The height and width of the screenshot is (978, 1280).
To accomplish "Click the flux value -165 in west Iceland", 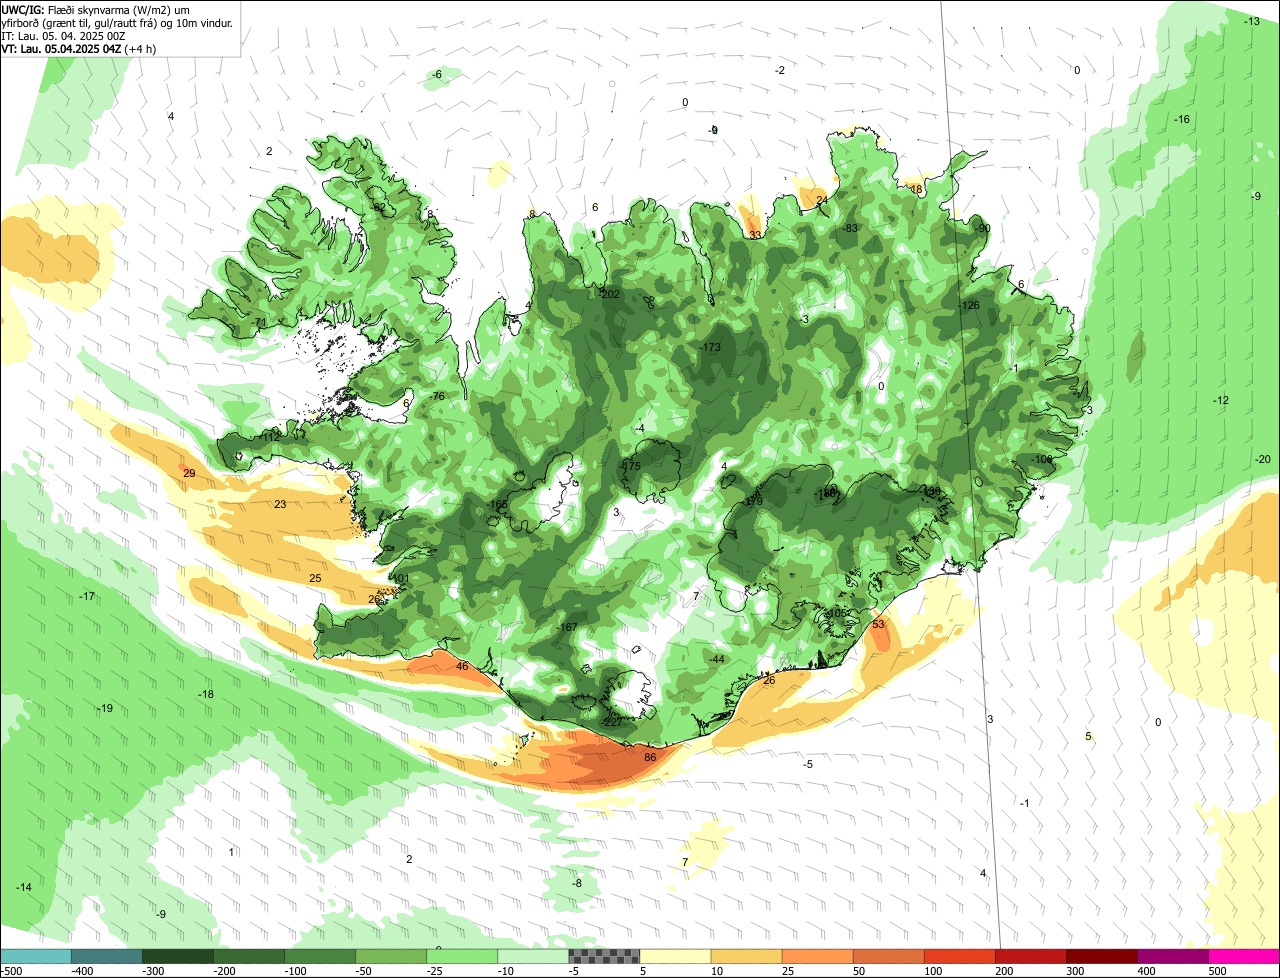I will tap(499, 504).
